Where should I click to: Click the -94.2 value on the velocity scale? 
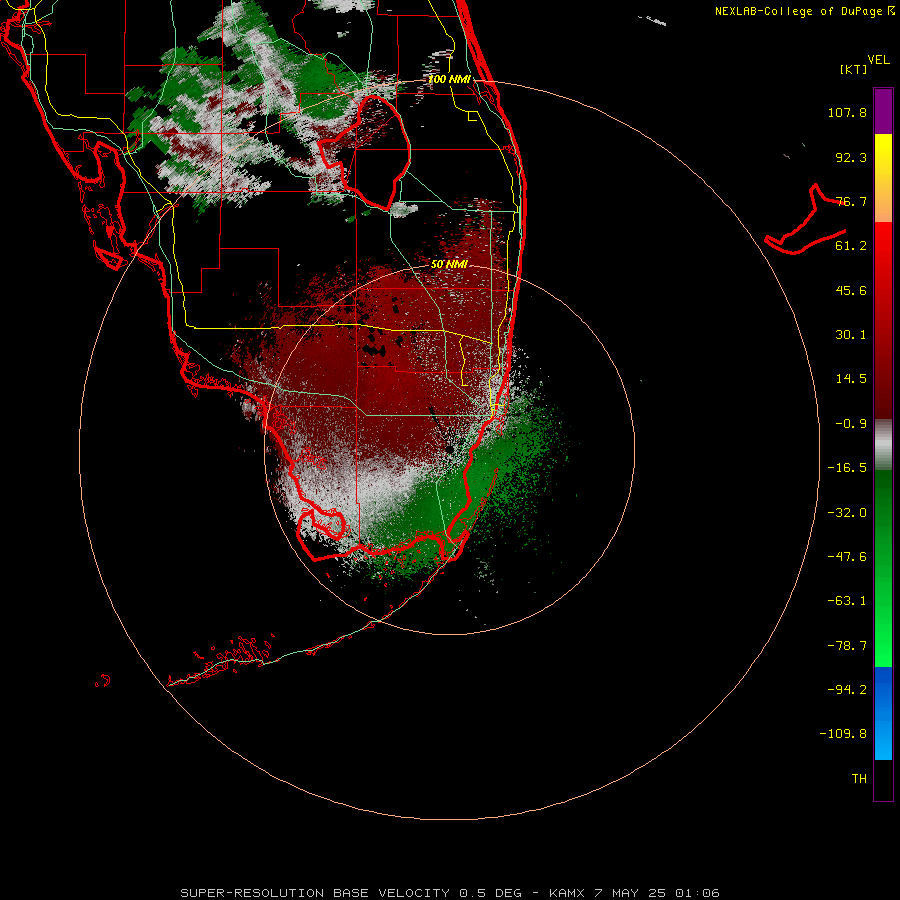847,690
